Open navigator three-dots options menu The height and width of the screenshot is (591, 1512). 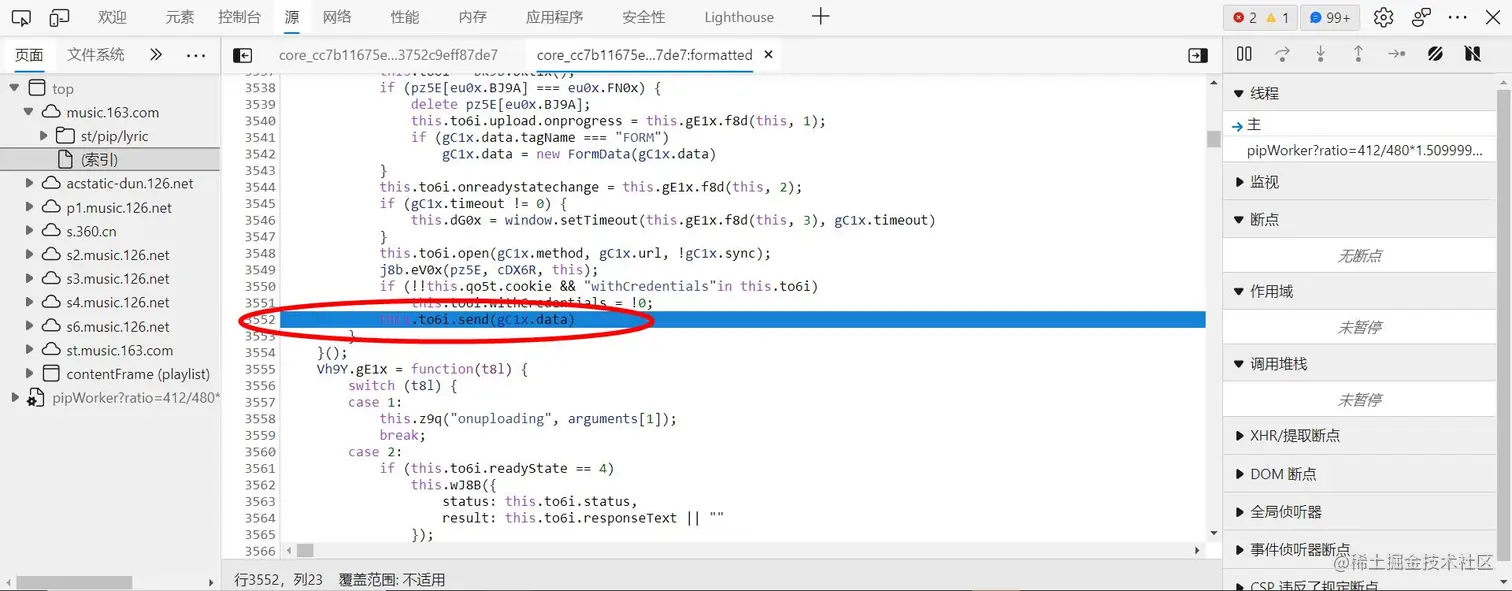point(196,55)
